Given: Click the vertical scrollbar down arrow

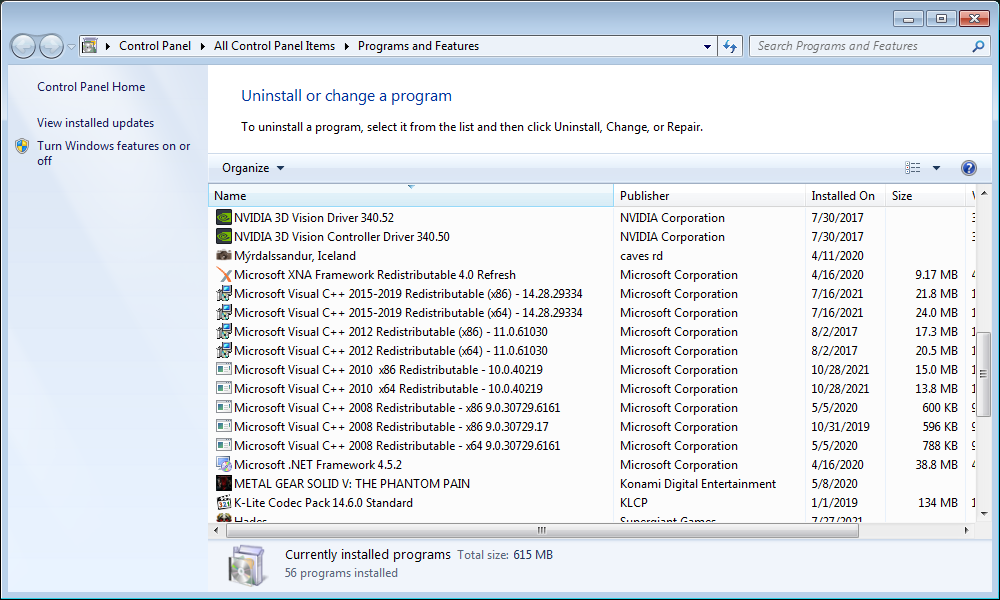Looking at the screenshot, I should tap(983, 513).
